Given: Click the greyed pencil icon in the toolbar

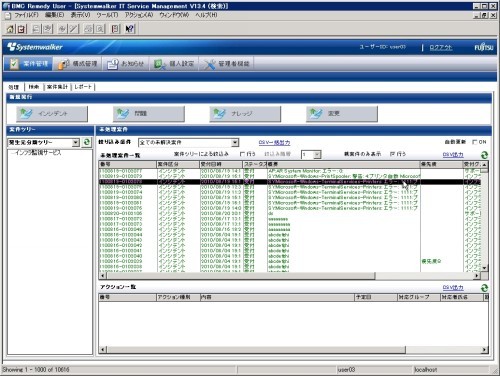Looking at the screenshot, I should tap(74, 29).
